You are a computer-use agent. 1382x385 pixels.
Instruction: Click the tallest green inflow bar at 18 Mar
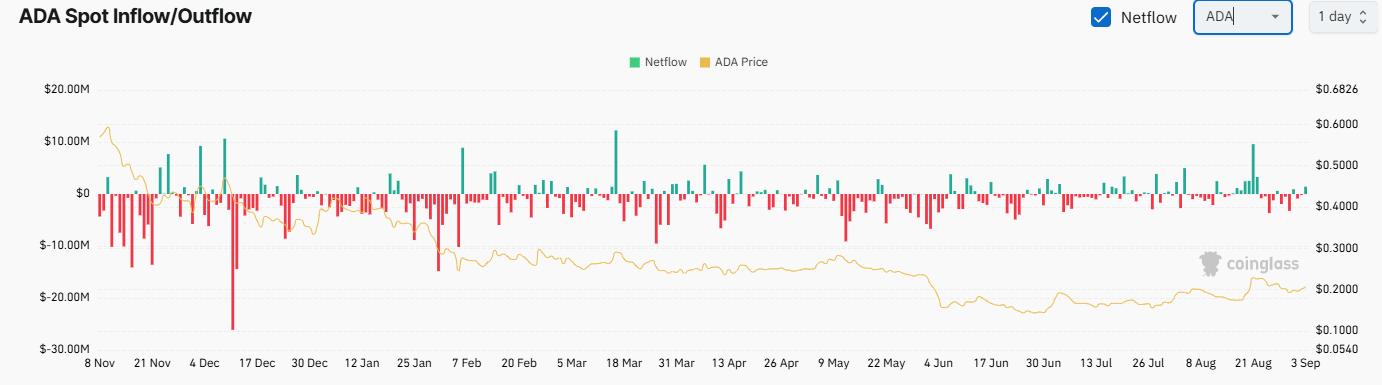click(615, 162)
